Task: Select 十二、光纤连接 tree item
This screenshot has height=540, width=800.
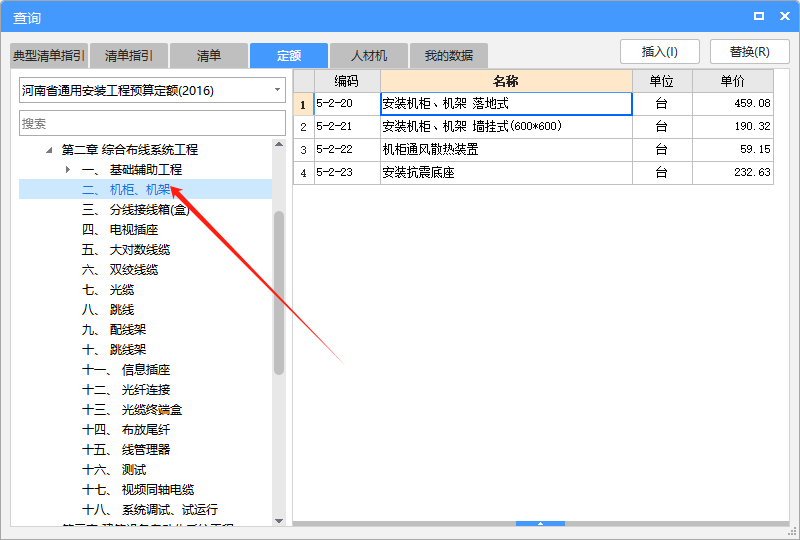Action: tap(126, 389)
